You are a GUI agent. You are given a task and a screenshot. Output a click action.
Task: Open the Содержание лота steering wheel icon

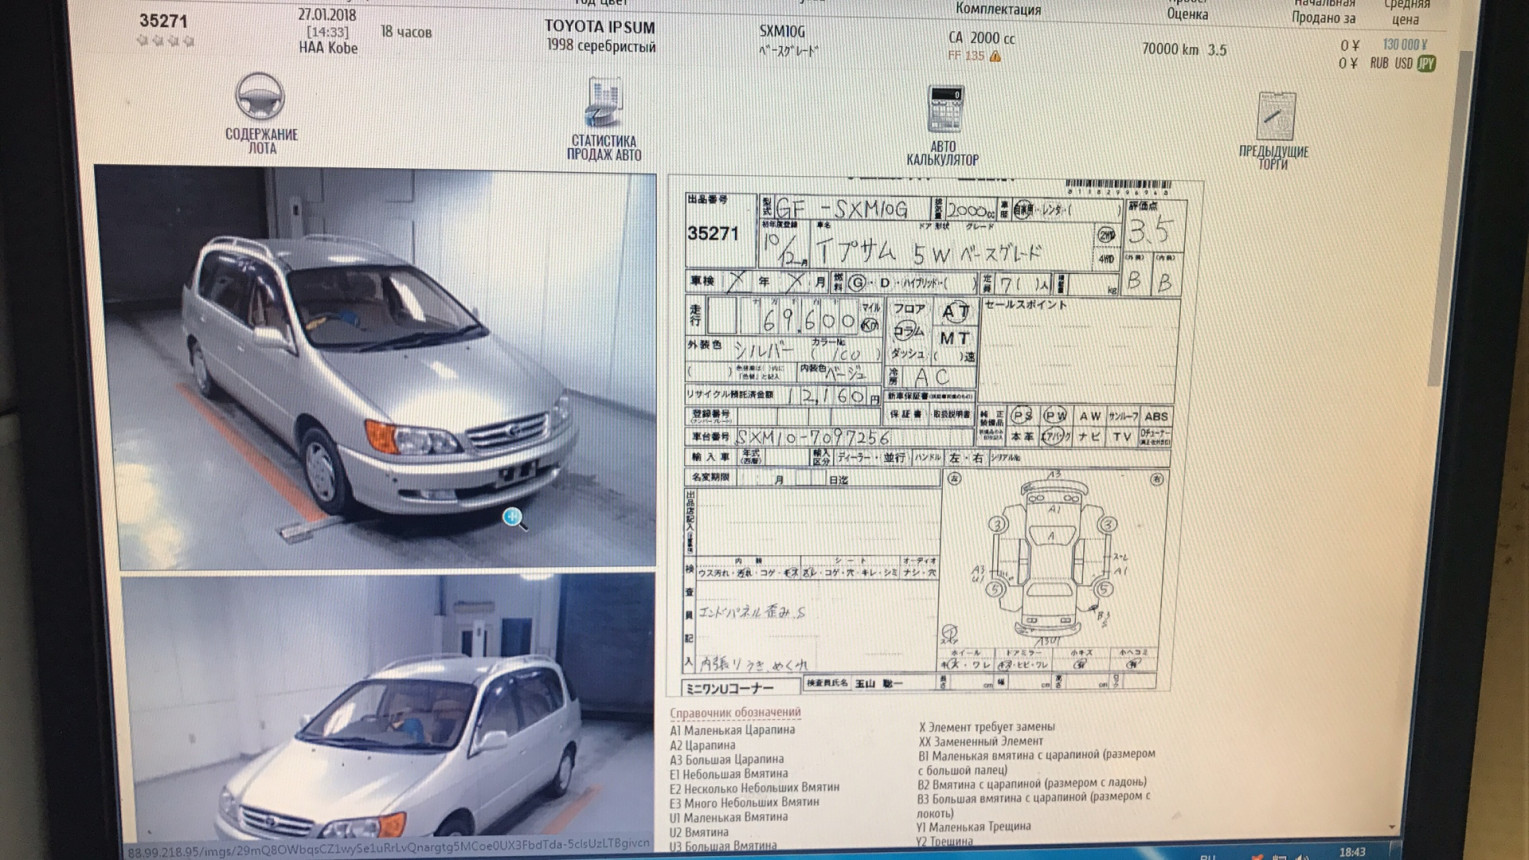[x=260, y=99]
